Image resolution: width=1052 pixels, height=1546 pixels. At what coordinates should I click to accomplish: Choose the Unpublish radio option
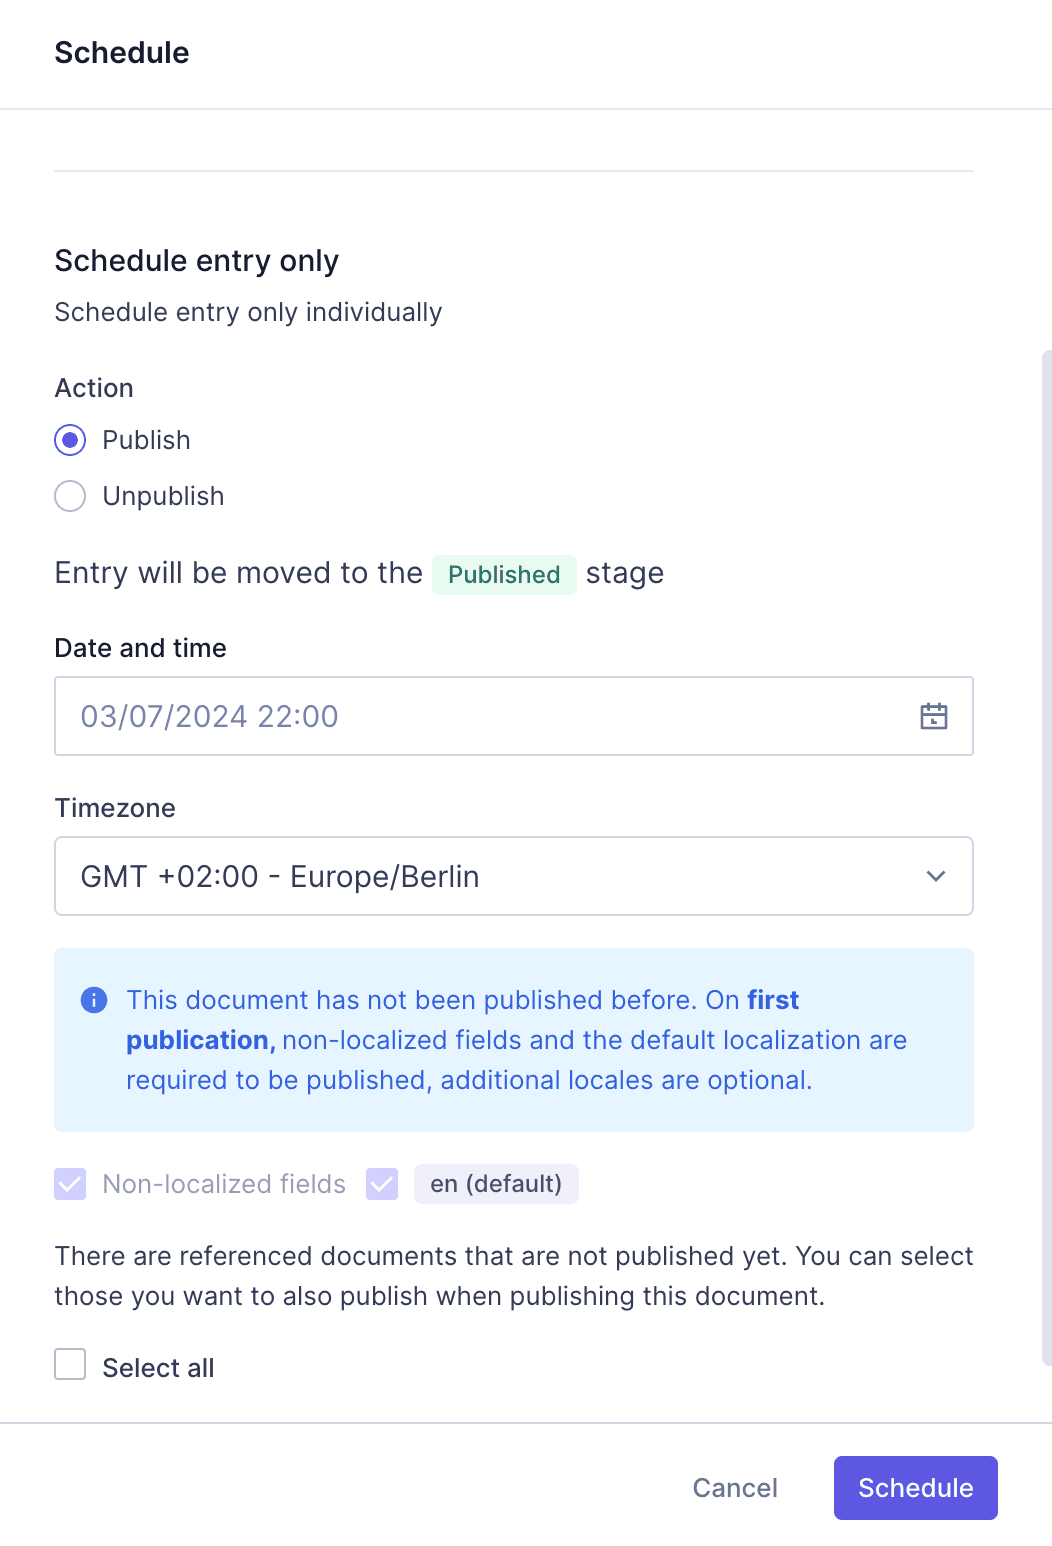(x=70, y=496)
